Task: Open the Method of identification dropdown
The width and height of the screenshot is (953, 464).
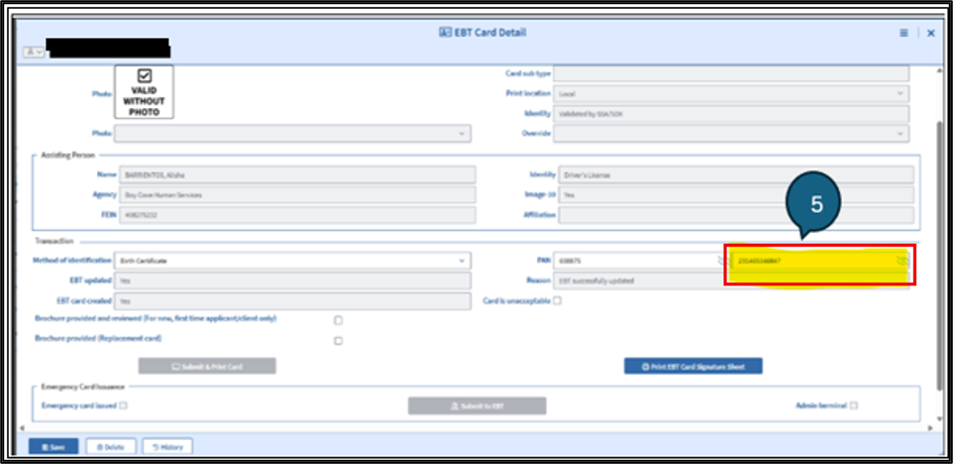Action: 292,261
